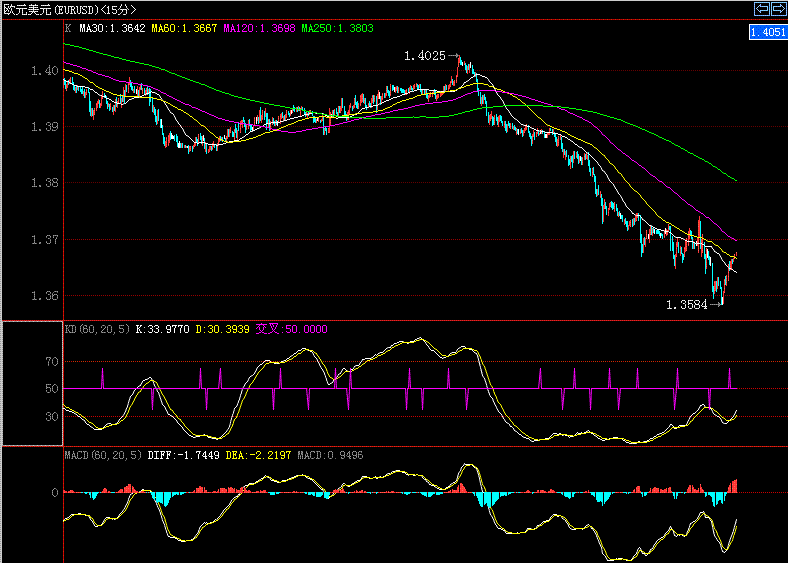The height and width of the screenshot is (563, 790).
Task: Click the KD(60,20,5) indicator name
Action: 97,329
